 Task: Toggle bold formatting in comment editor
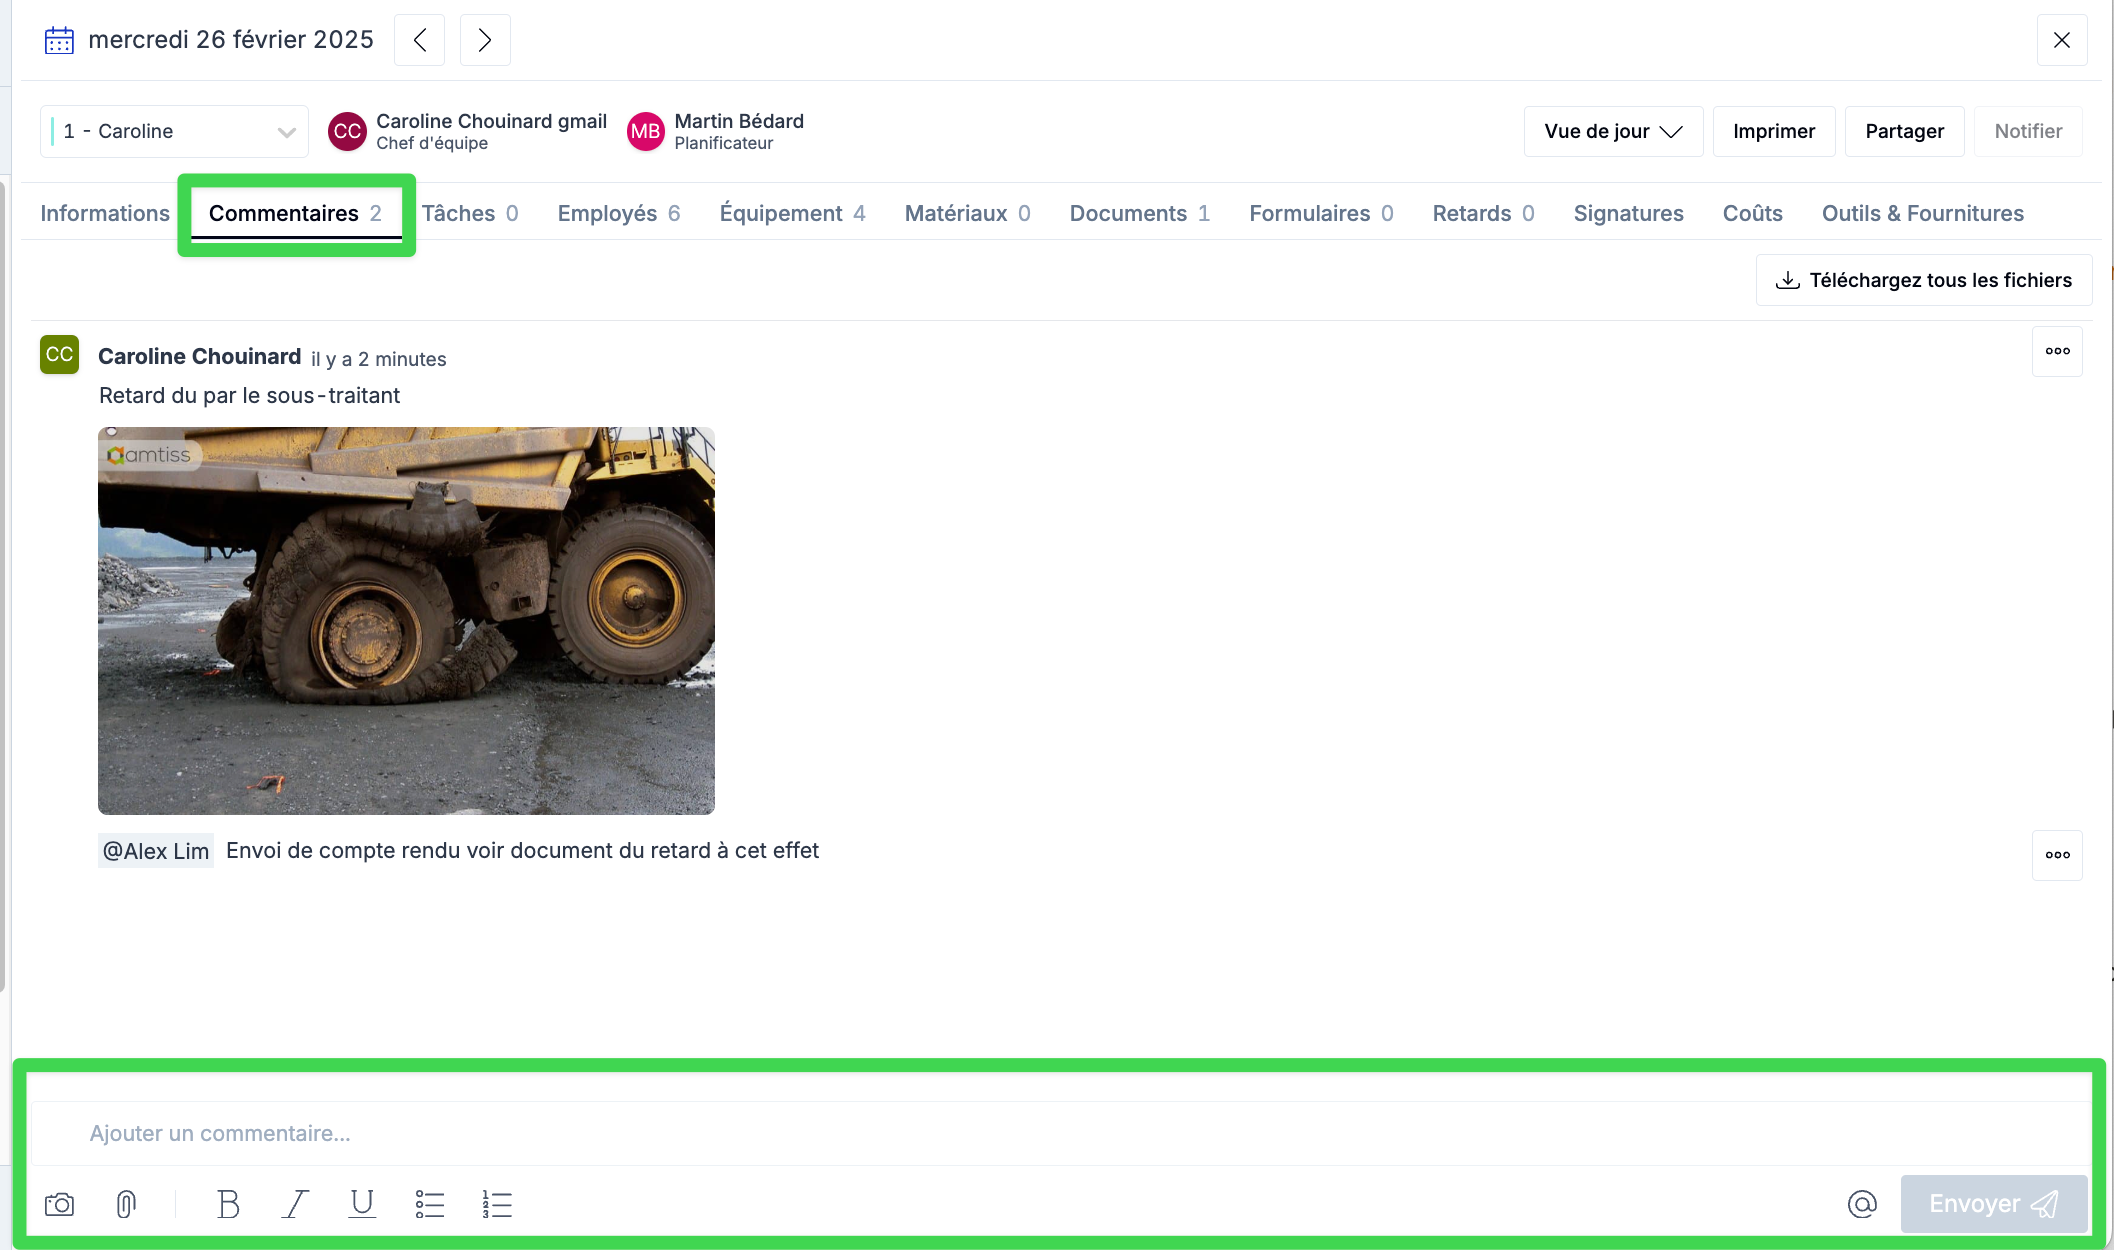click(x=228, y=1204)
